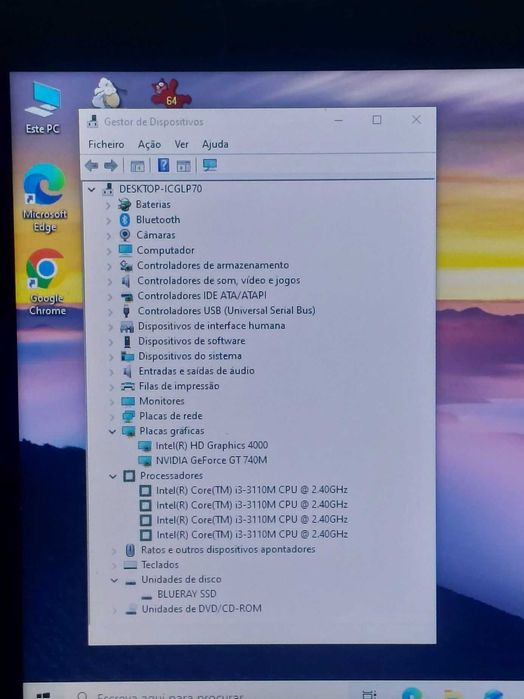Screen dimensions: 524x699
Task: Select the Câmaras webcam icon
Action: pyautogui.click(x=125, y=235)
